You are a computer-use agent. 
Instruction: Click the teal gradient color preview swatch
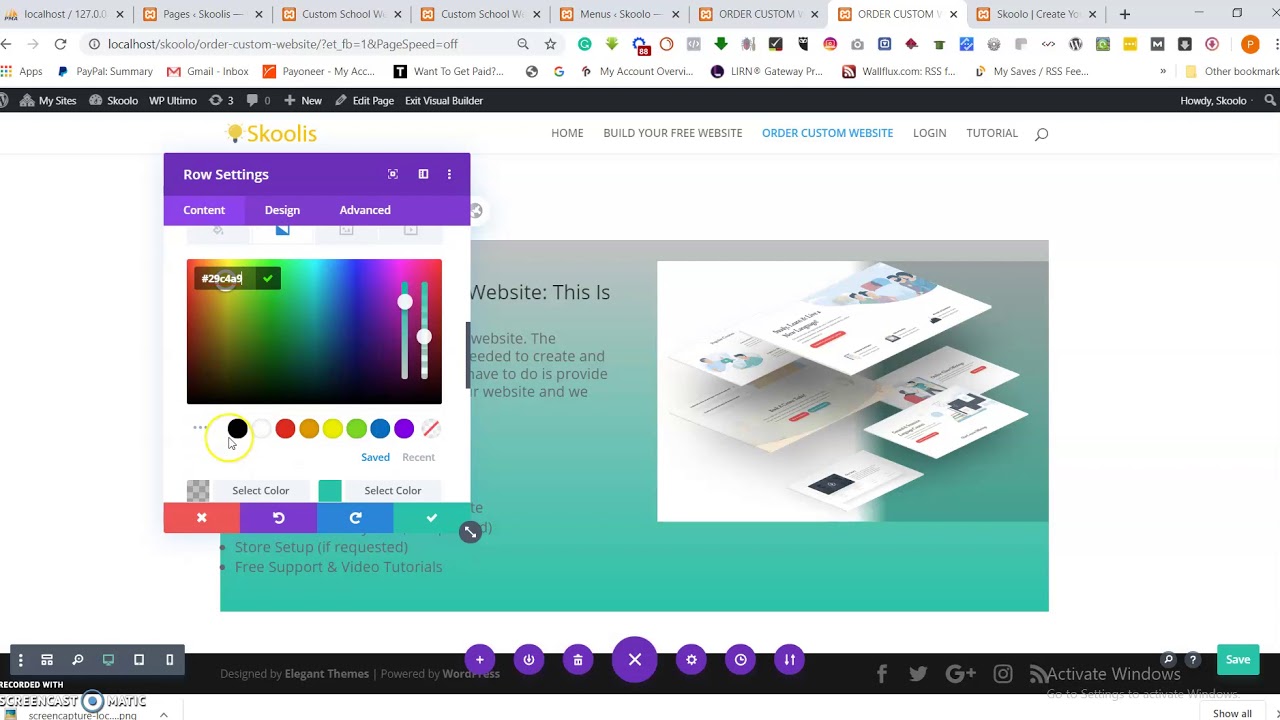tap(330, 491)
